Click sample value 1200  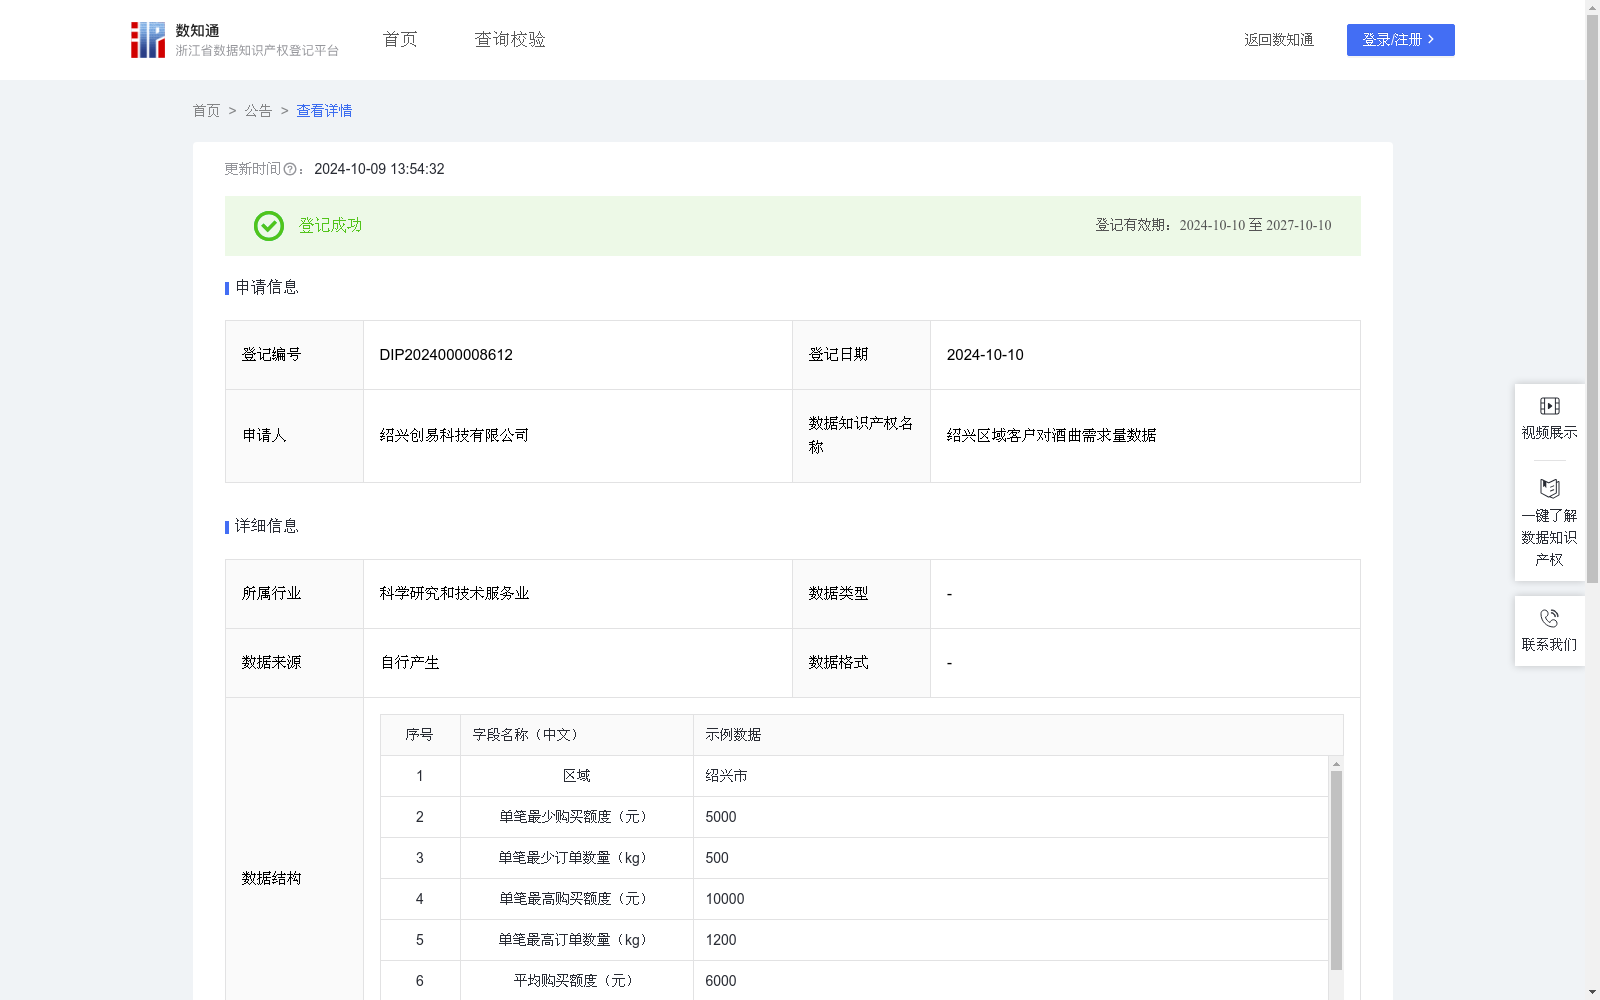pyautogui.click(x=721, y=940)
